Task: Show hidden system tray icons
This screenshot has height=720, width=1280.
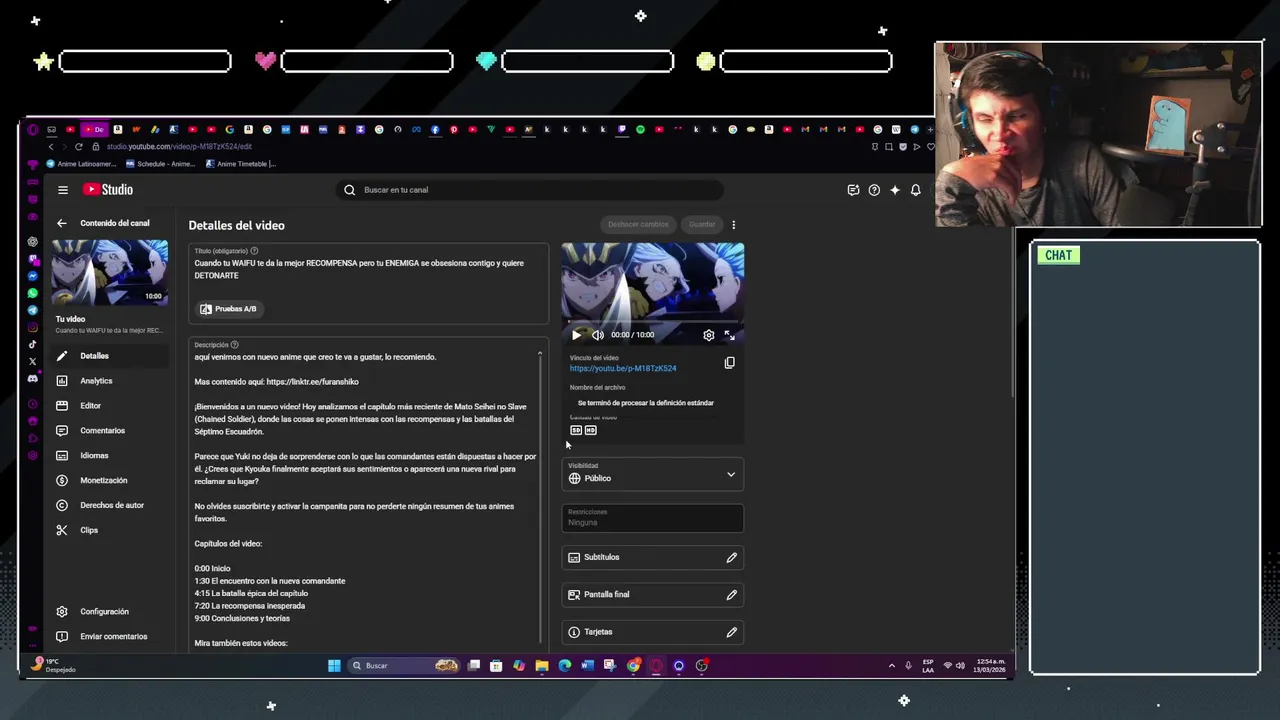Action: pyautogui.click(x=891, y=666)
